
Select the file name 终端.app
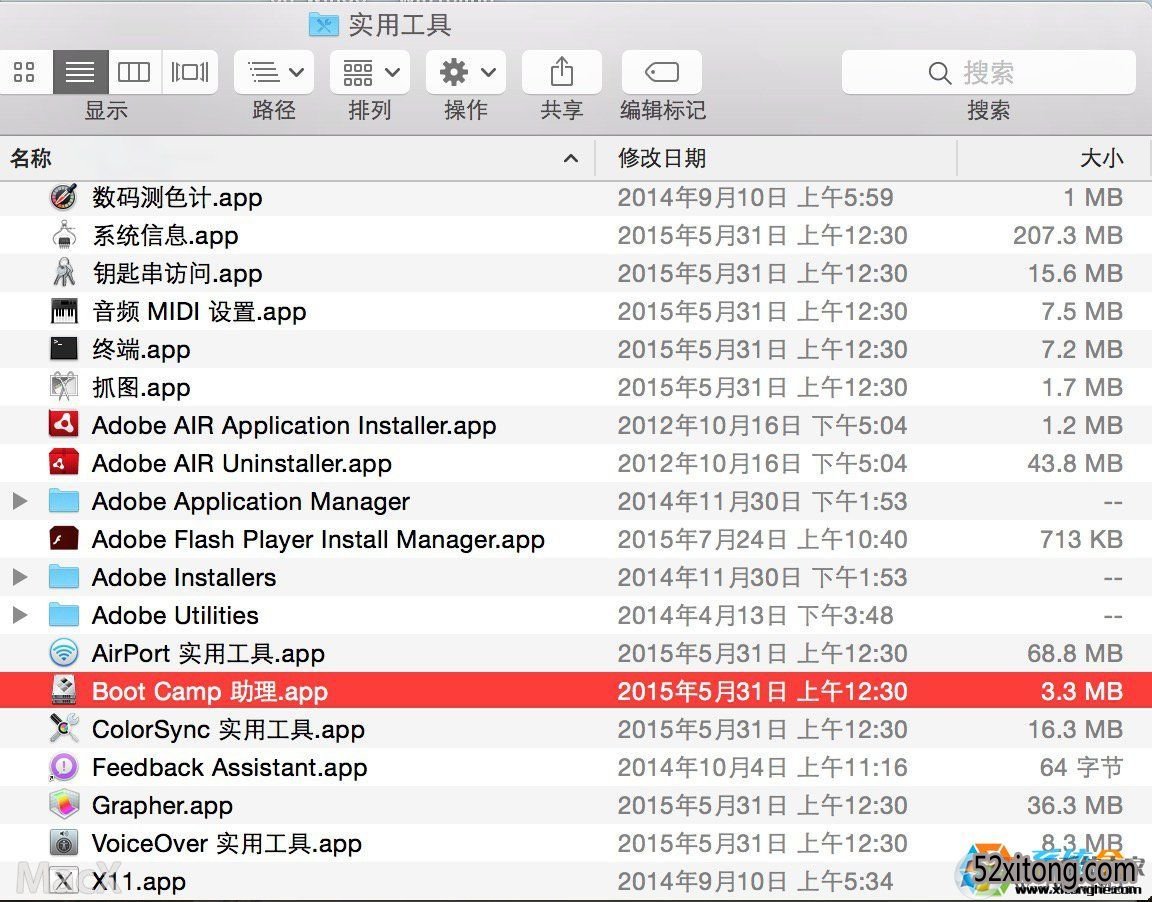(x=141, y=350)
